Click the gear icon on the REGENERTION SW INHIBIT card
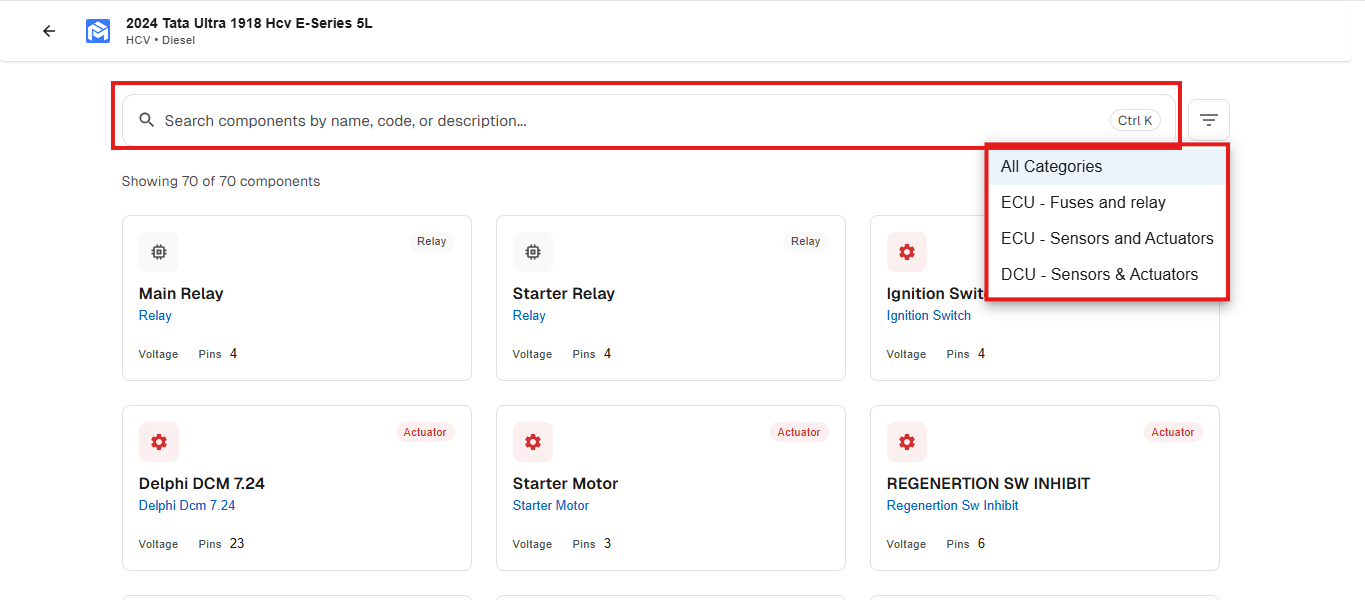 [906, 441]
